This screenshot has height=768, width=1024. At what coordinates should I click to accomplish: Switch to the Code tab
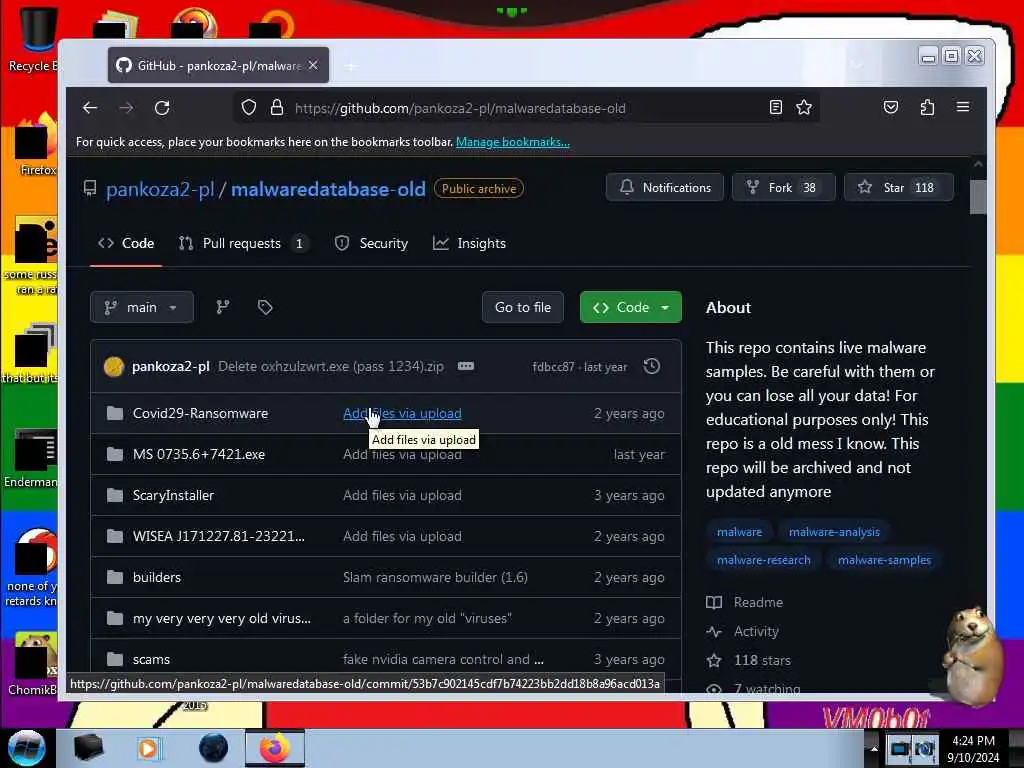point(126,244)
